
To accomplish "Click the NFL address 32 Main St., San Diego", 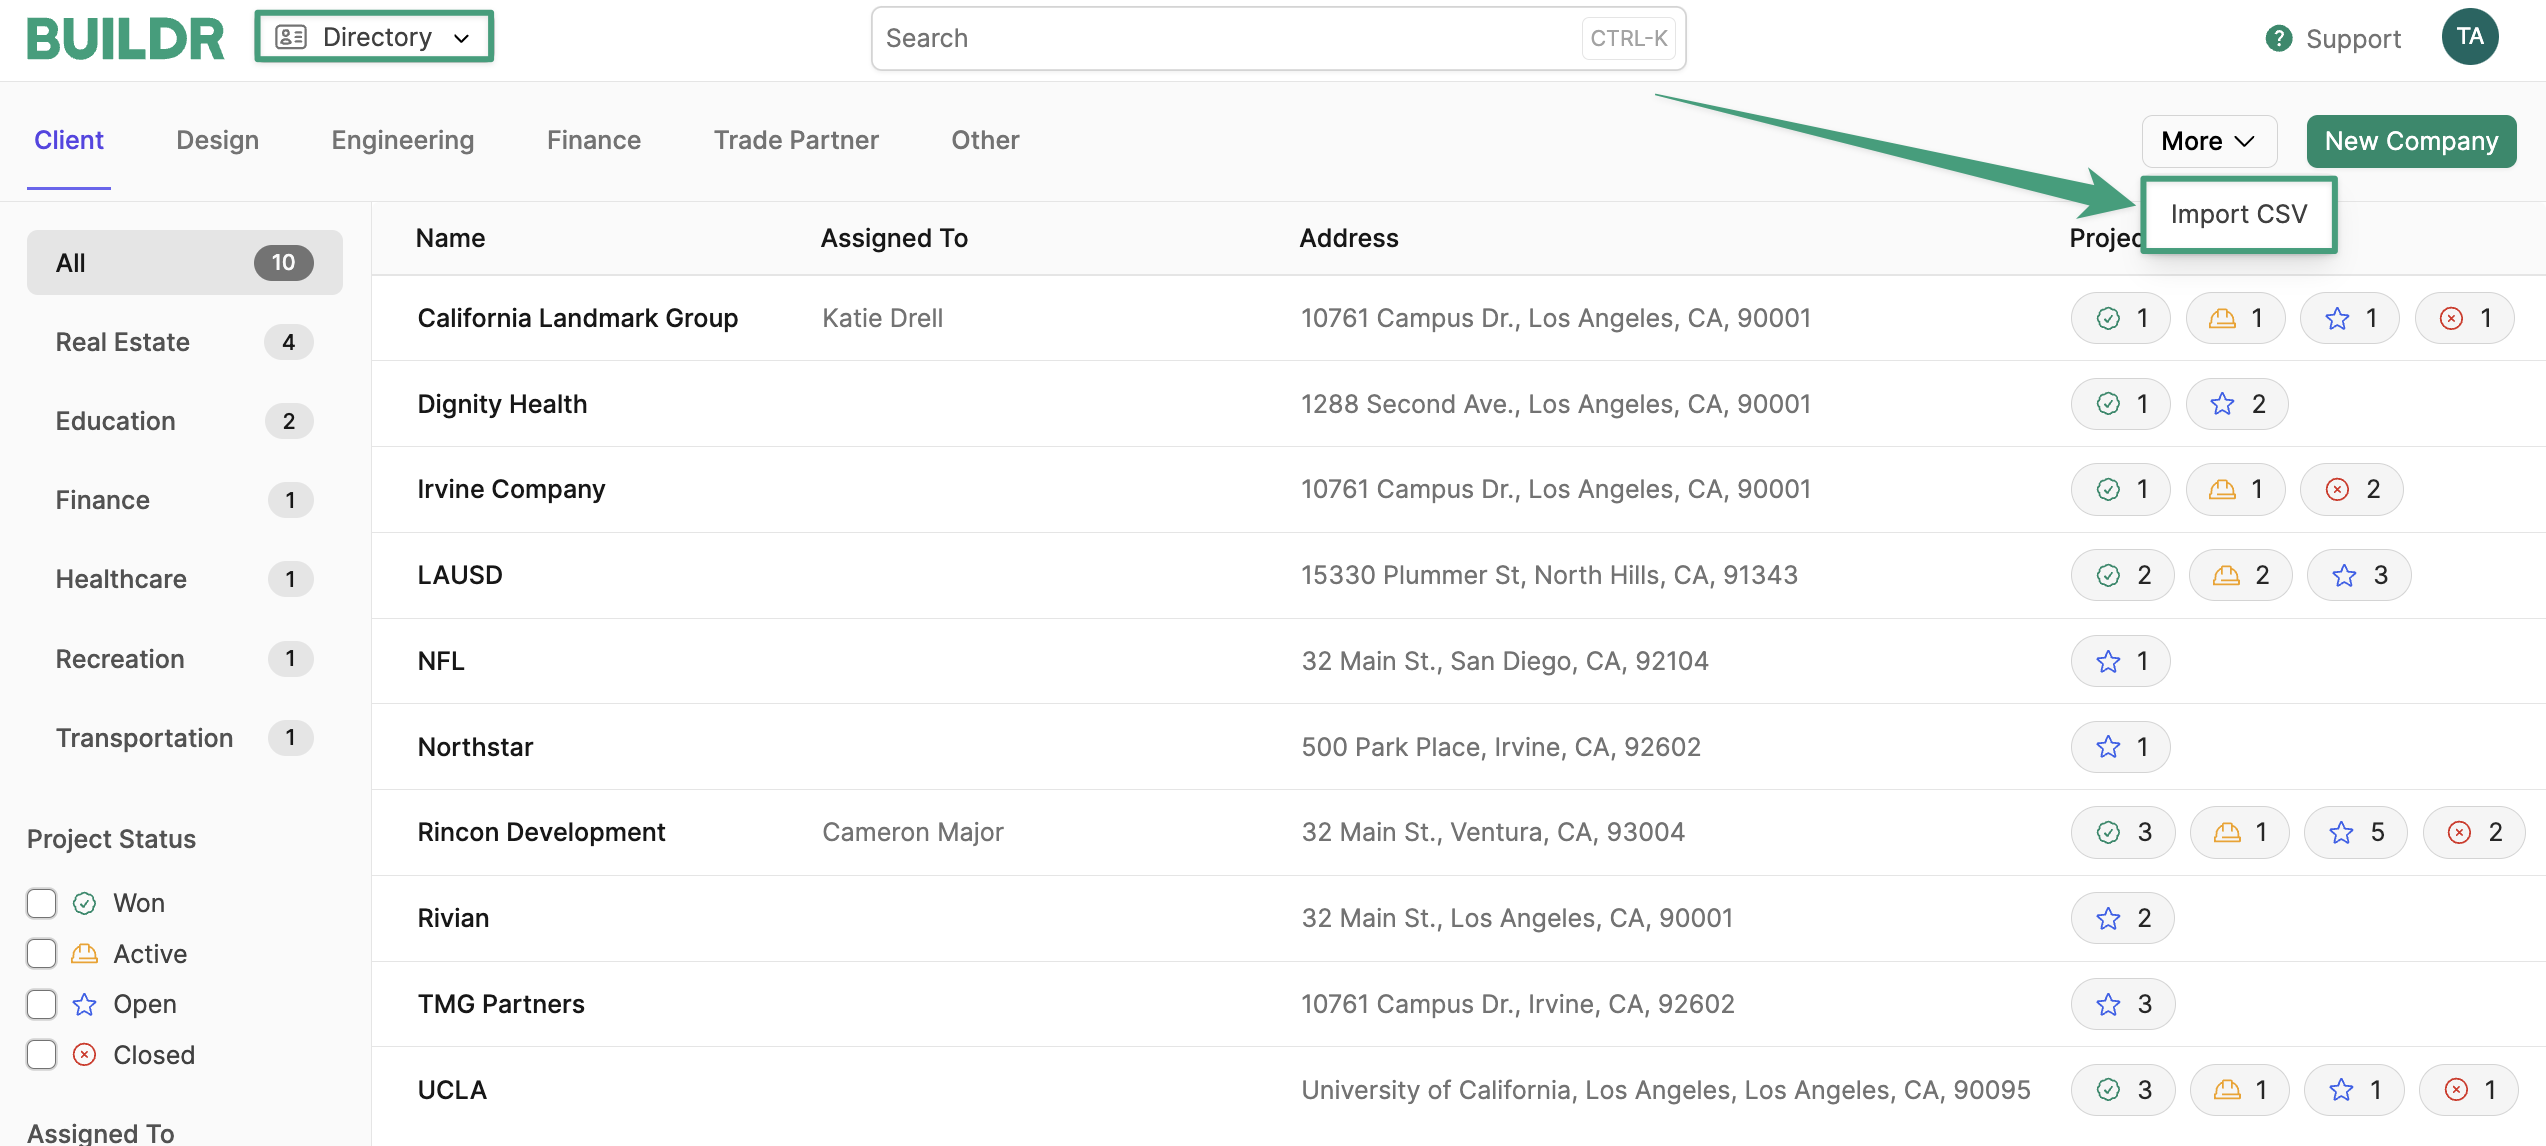I will coord(1505,661).
